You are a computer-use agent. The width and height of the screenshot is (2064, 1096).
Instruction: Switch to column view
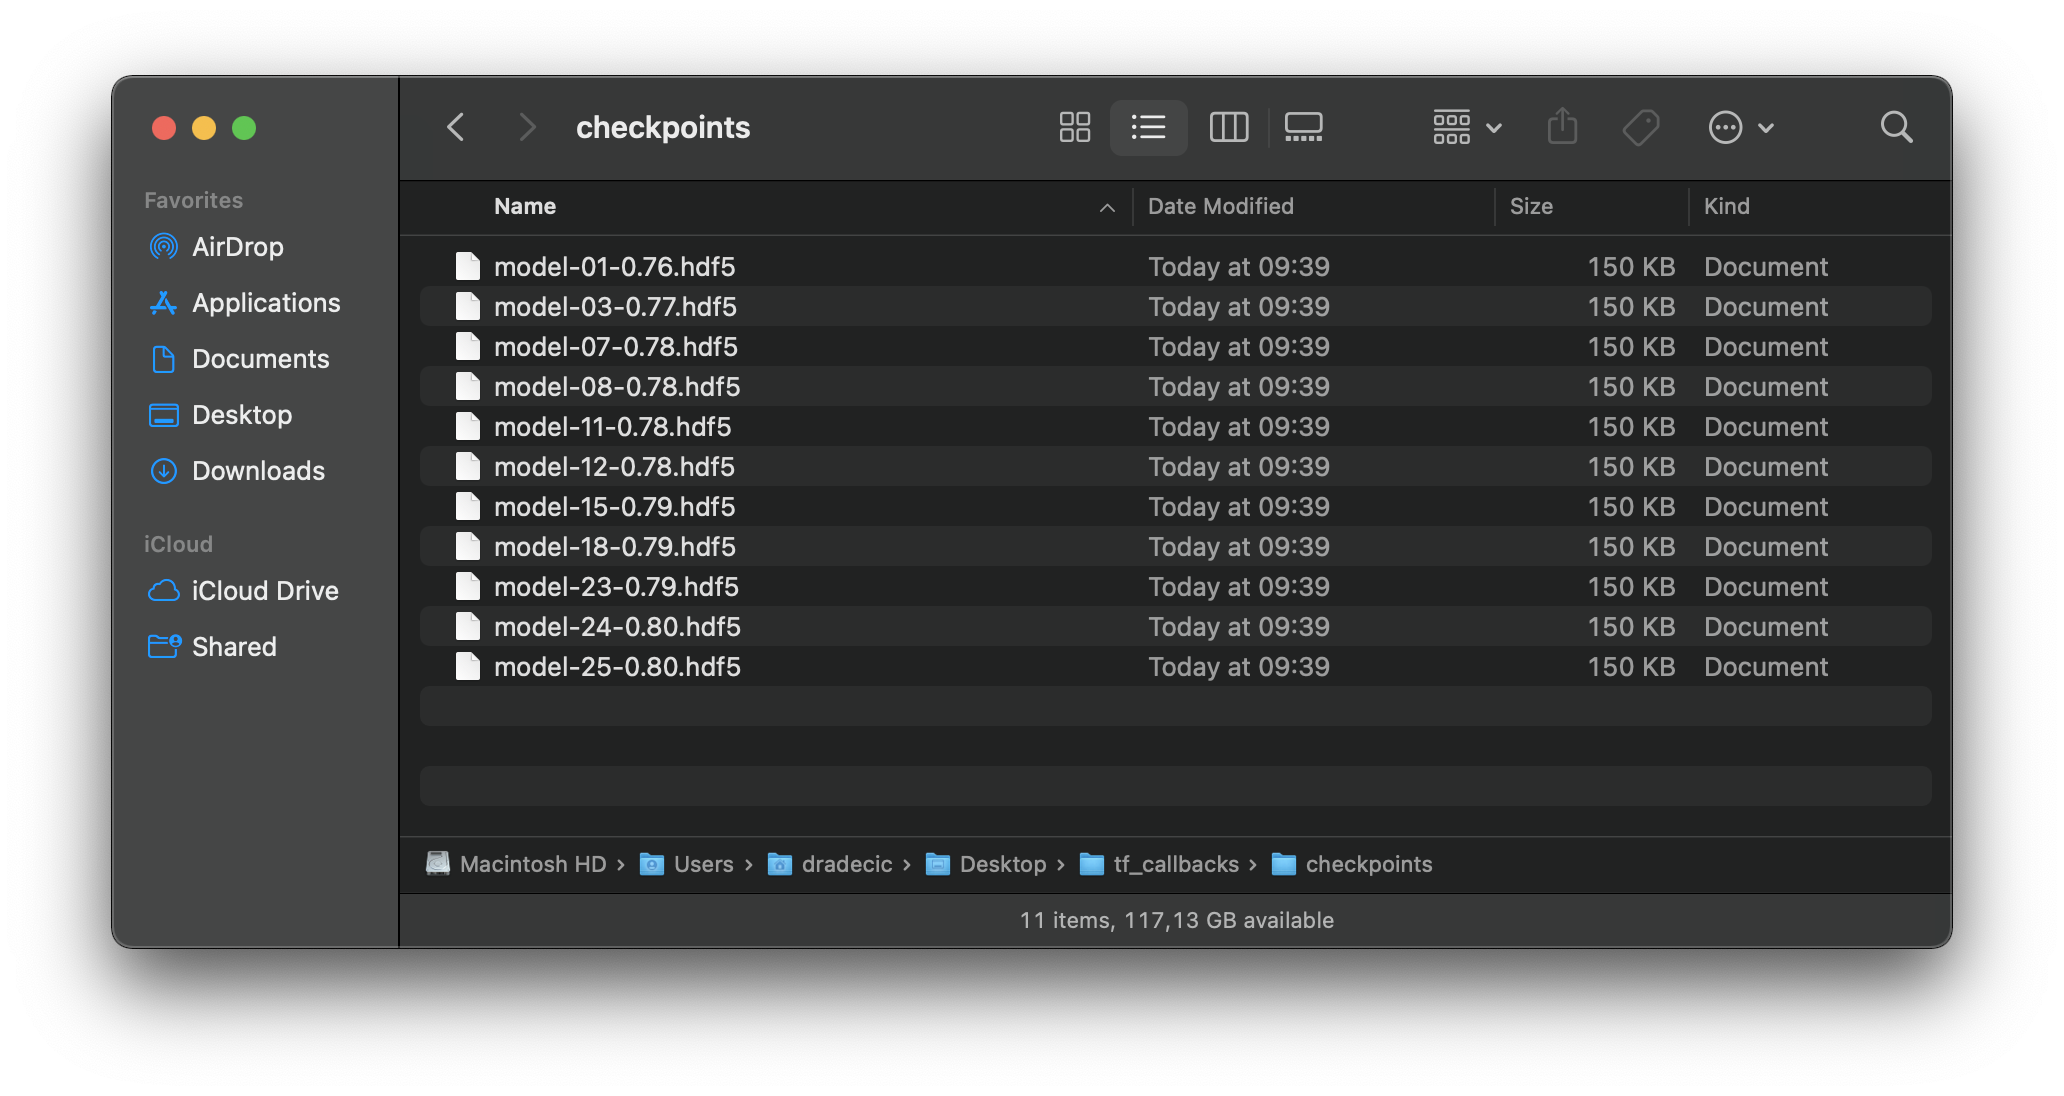tap(1228, 127)
